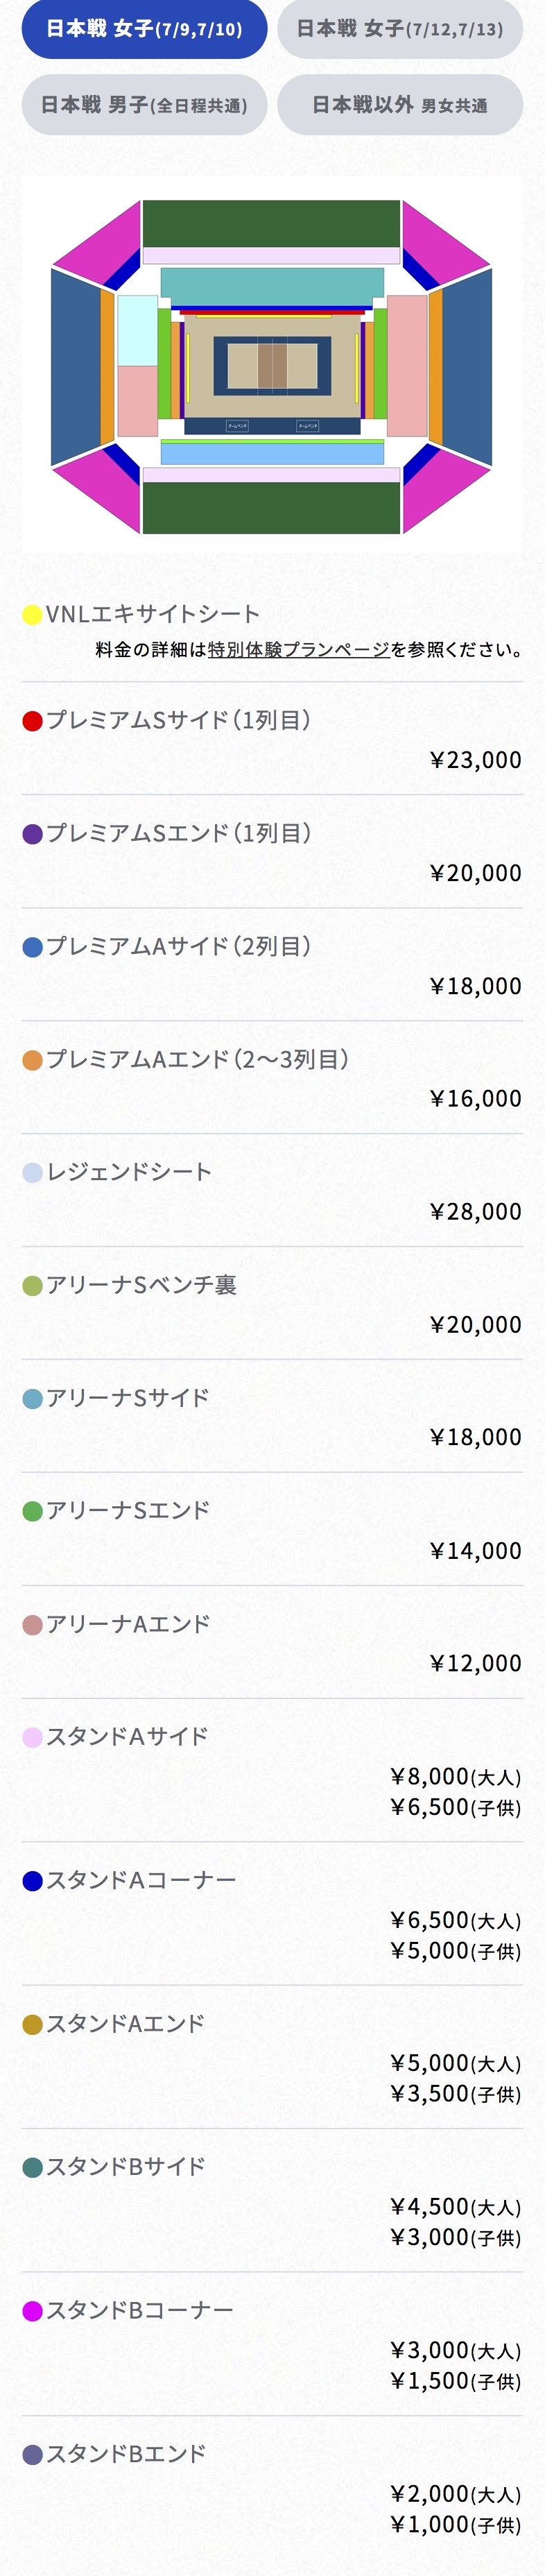Click the スタンドBエンド row label

click(x=126, y=2454)
